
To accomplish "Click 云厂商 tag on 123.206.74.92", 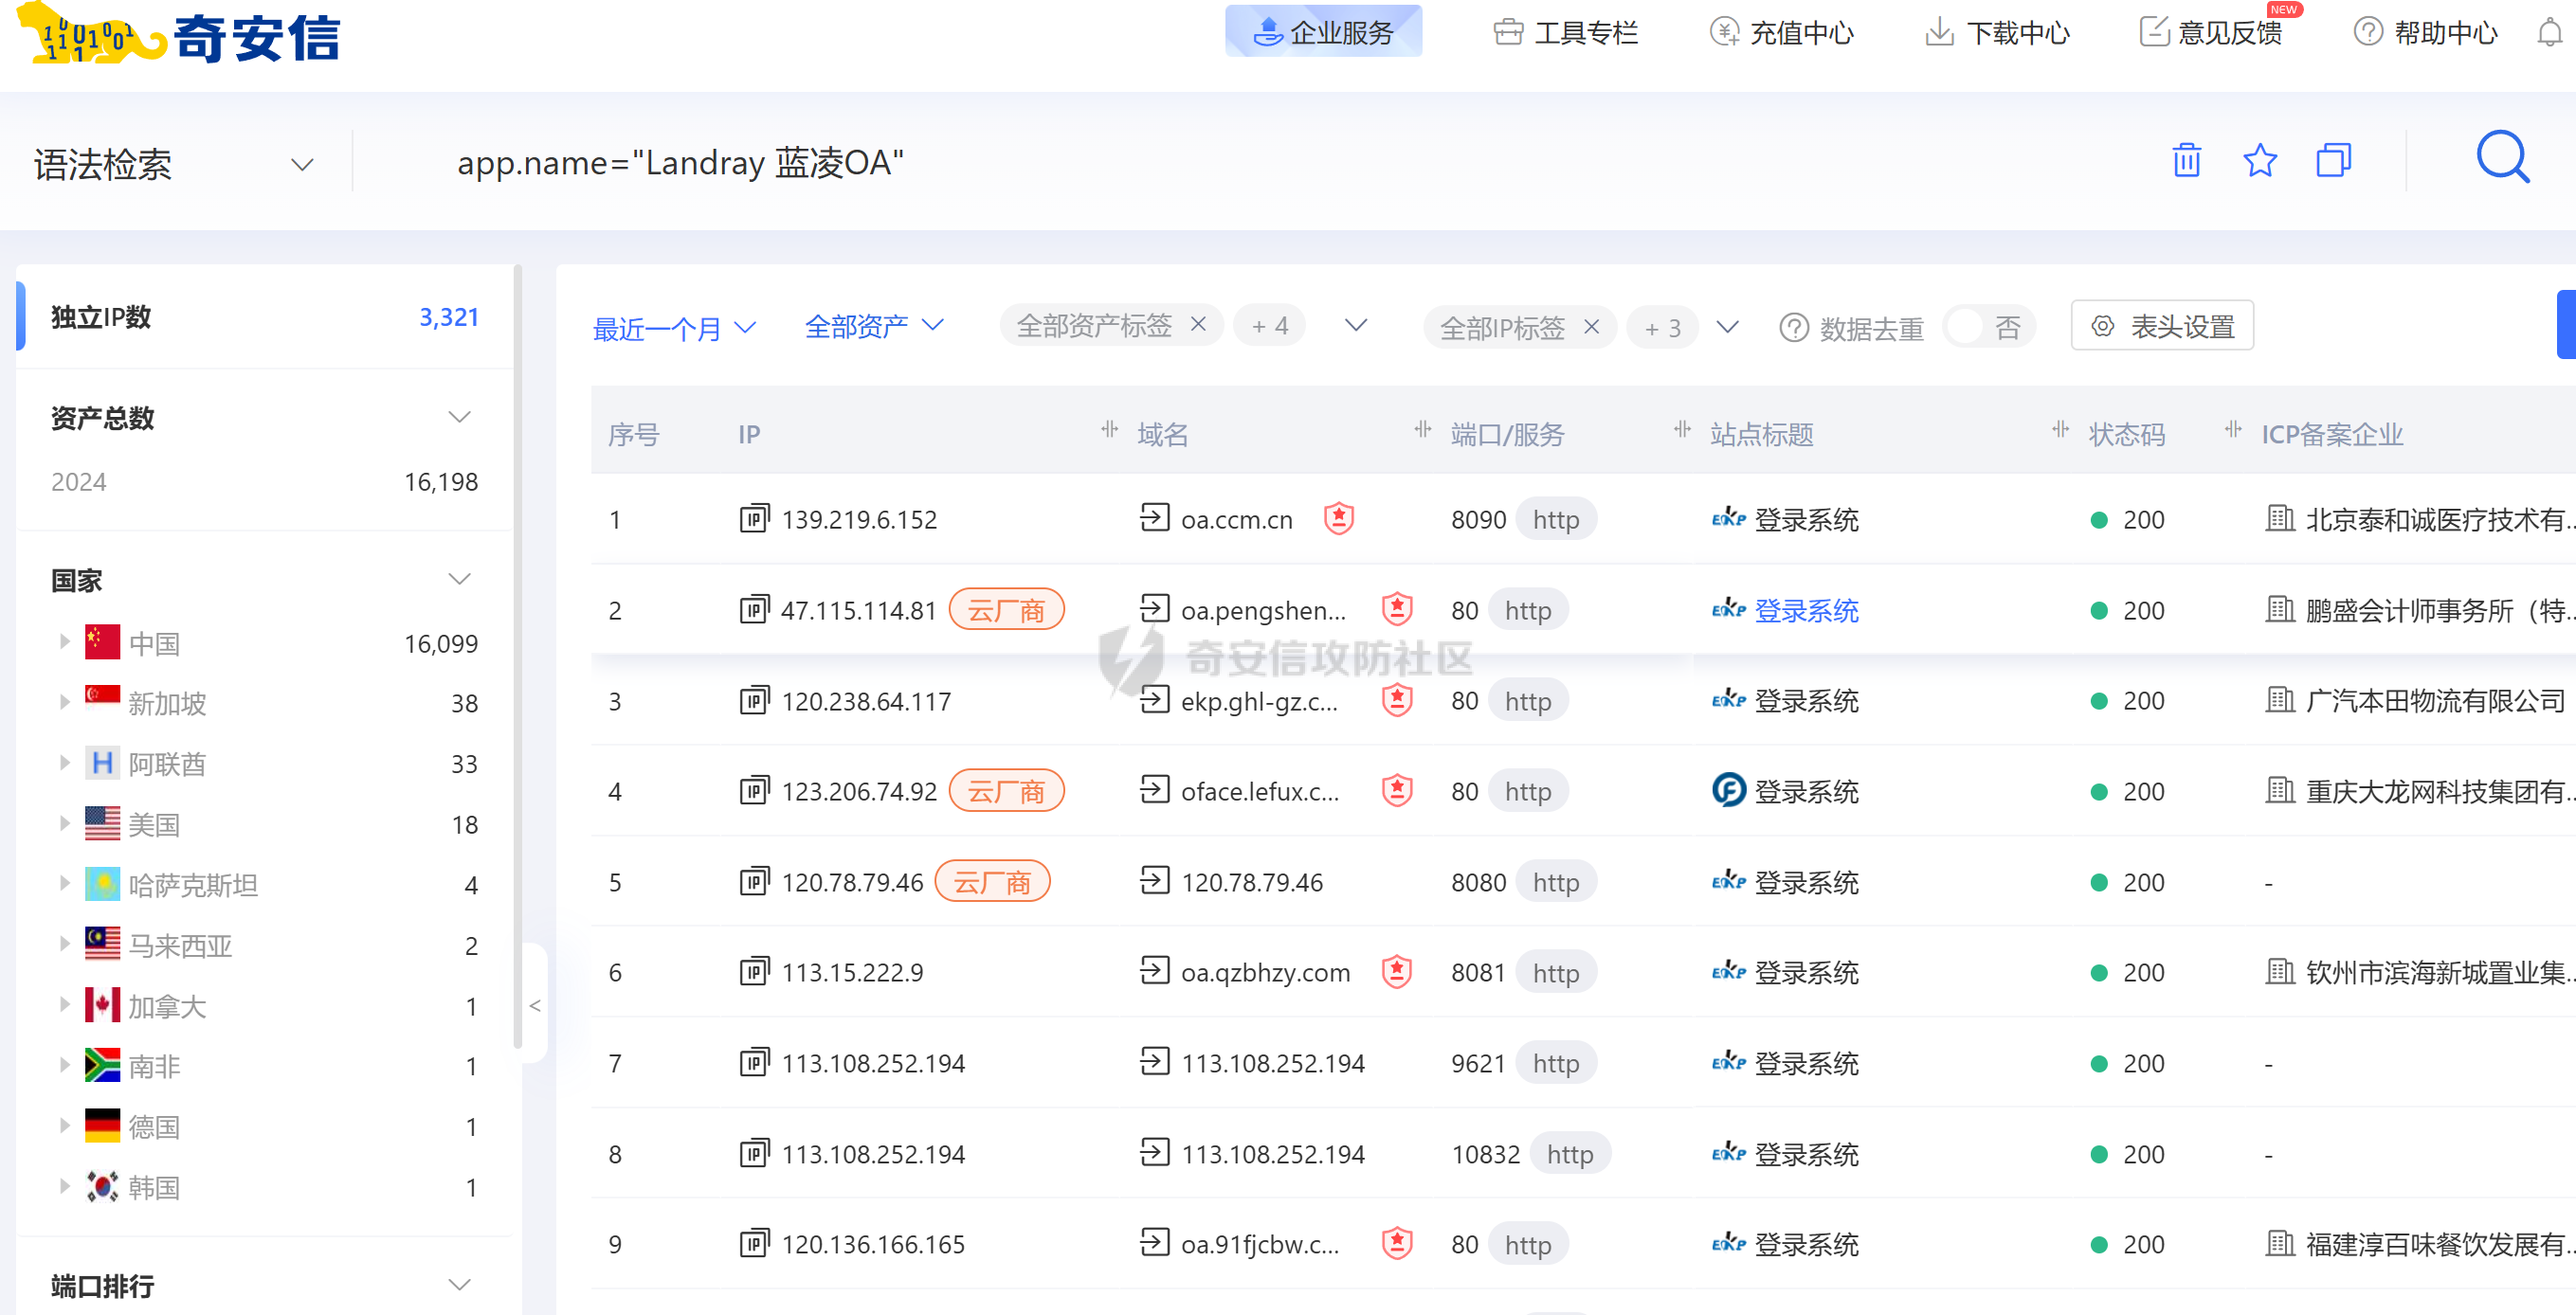I will [x=1006, y=790].
